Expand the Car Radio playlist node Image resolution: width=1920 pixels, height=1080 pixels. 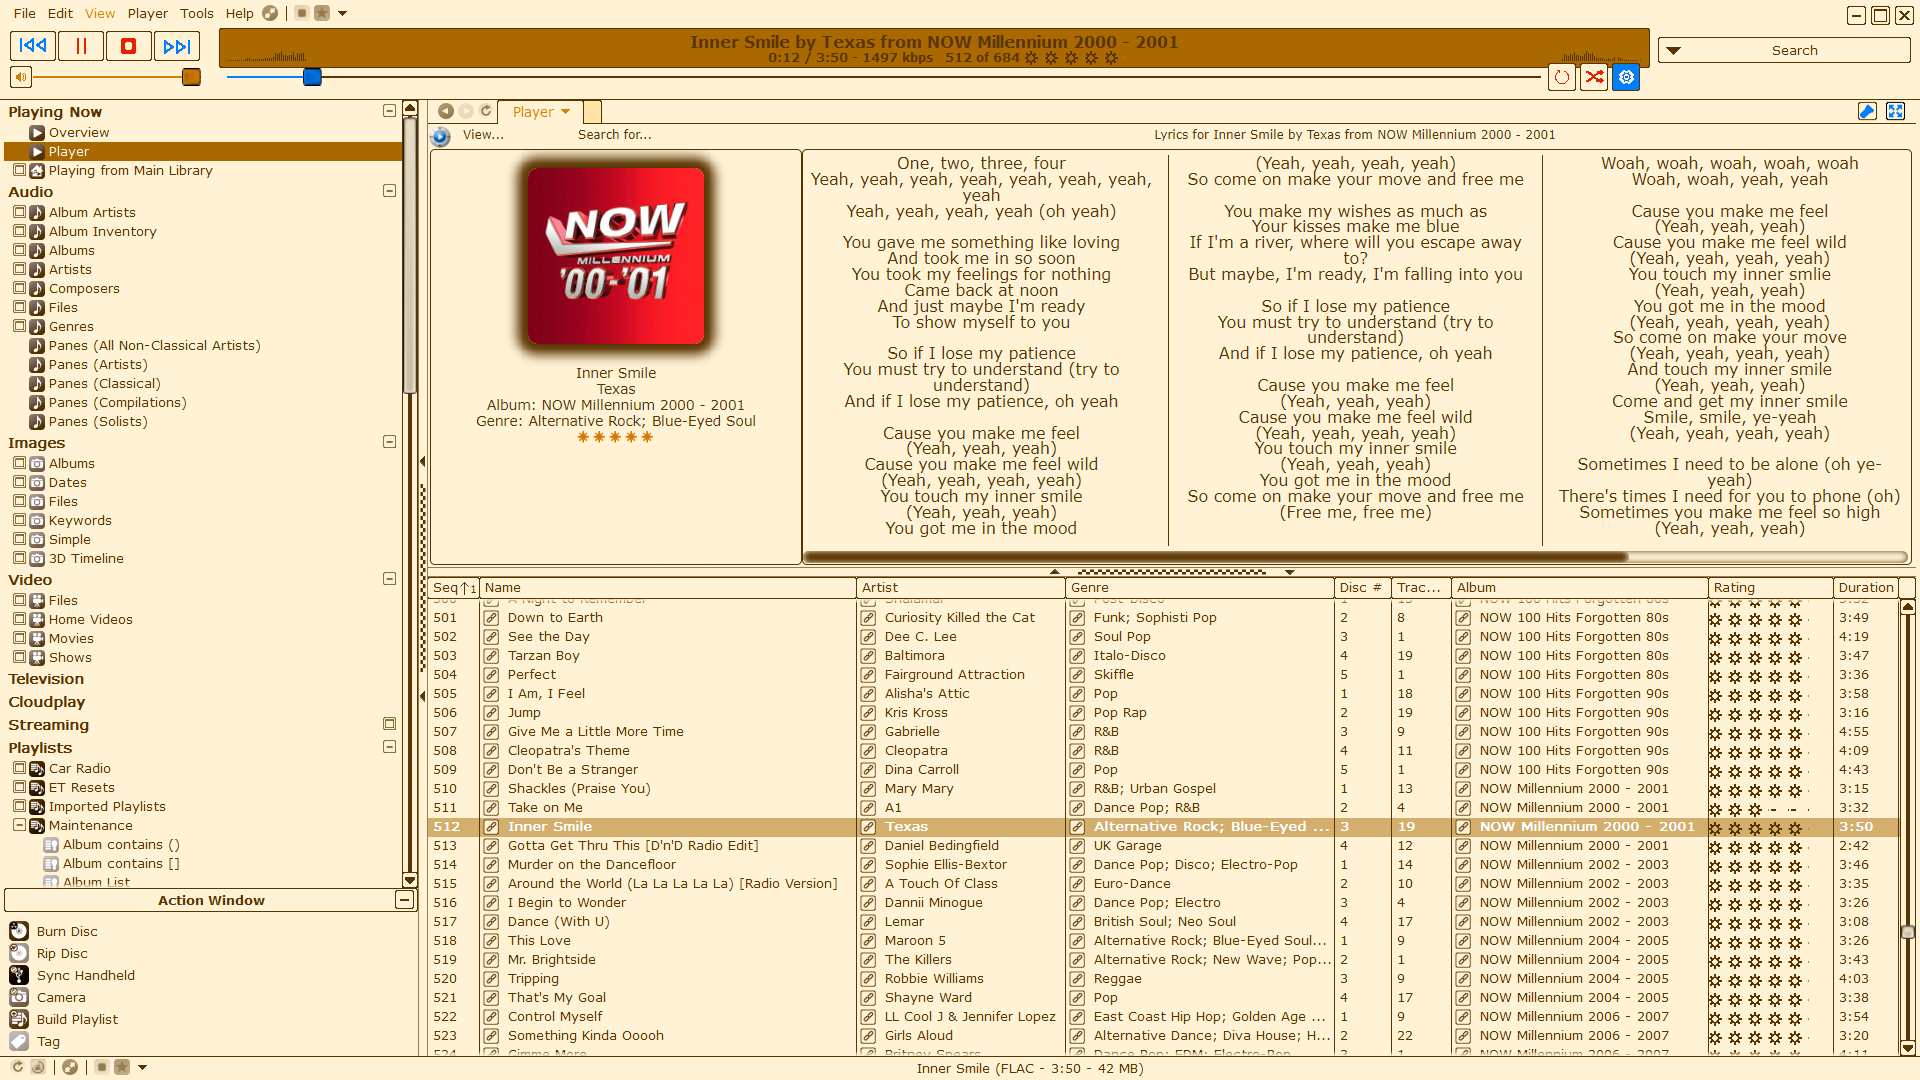(x=19, y=768)
